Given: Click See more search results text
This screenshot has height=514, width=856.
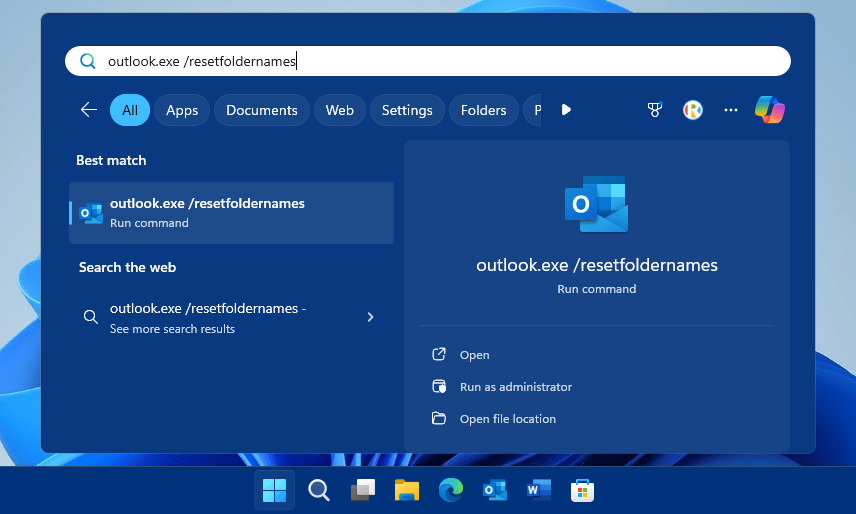Looking at the screenshot, I should [173, 329].
